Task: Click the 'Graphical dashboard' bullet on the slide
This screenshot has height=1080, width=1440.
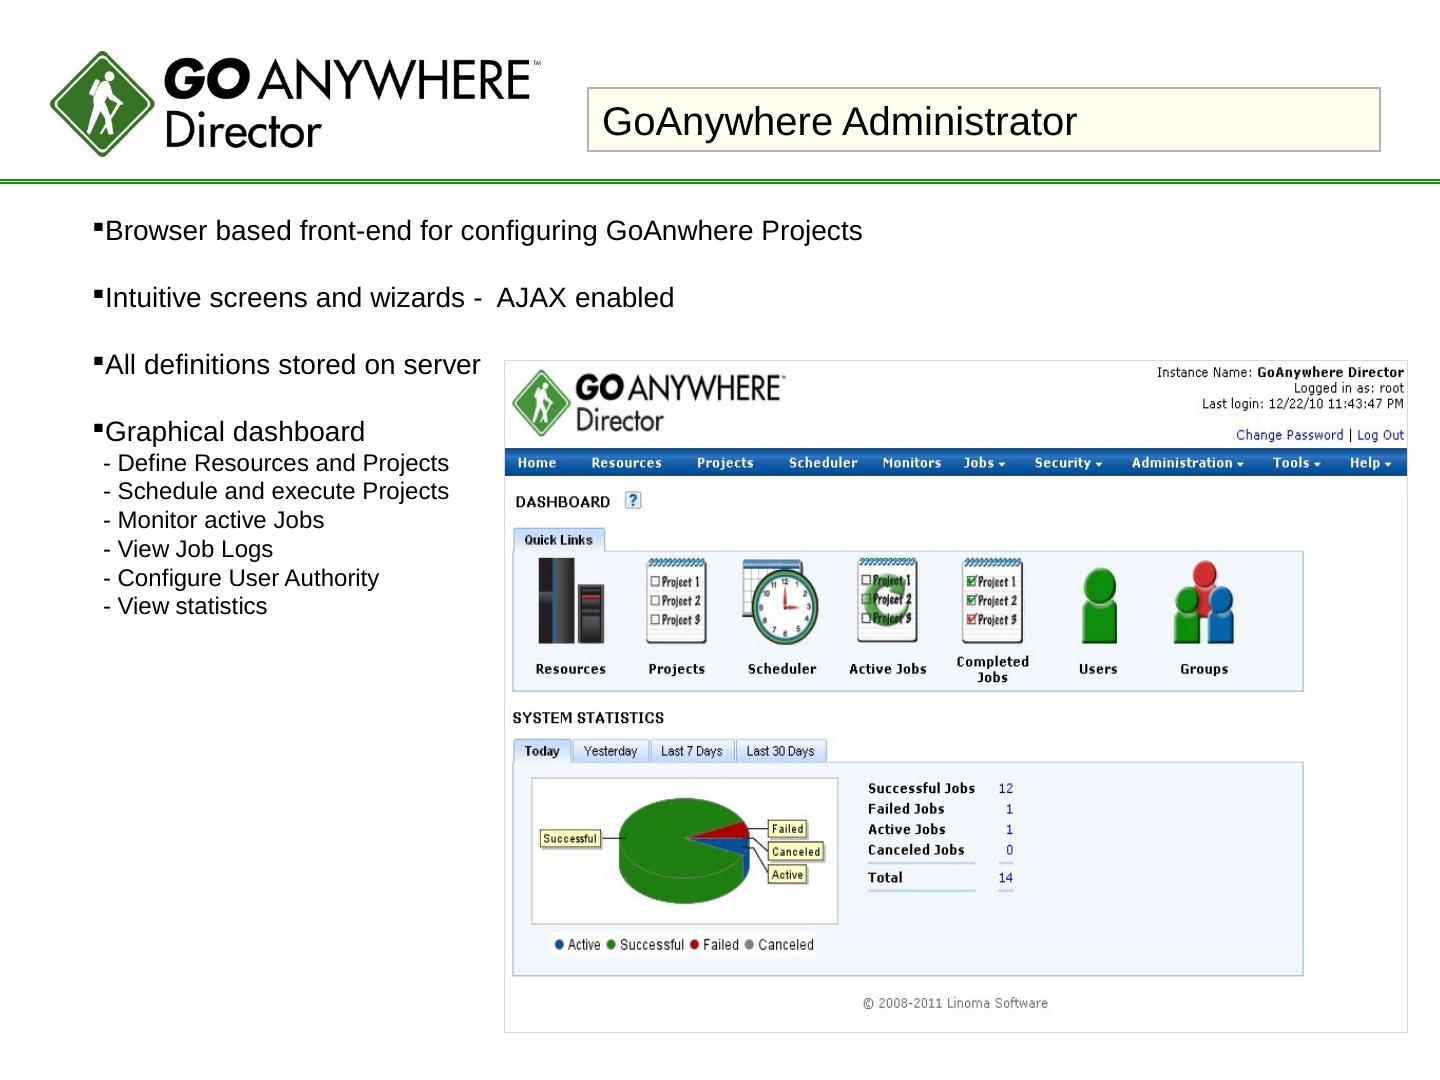Action: coord(235,432)
